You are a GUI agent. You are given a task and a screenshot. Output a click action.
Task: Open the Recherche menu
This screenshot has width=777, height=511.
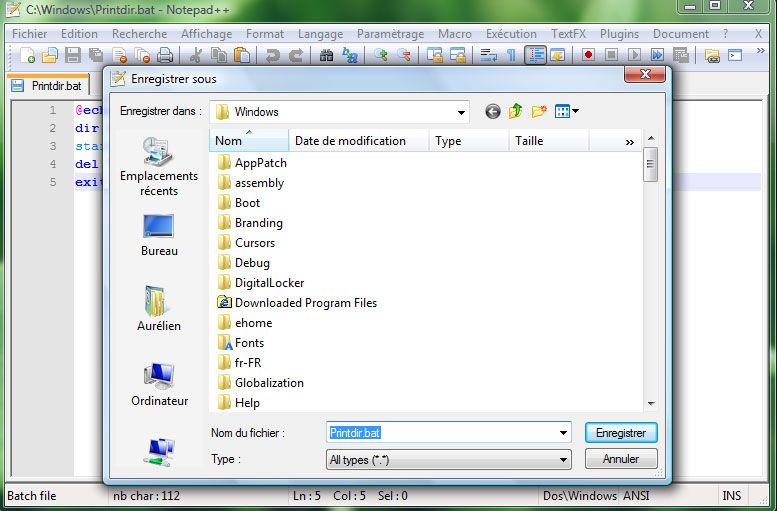pos(139,34)
